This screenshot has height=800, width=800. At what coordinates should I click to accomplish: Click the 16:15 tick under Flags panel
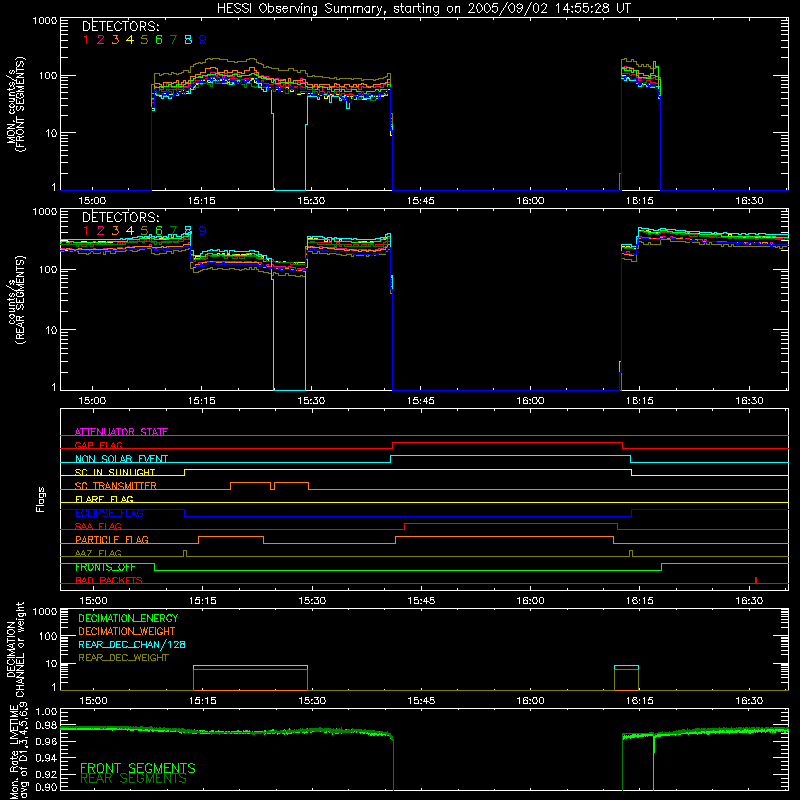click(640, 601)
